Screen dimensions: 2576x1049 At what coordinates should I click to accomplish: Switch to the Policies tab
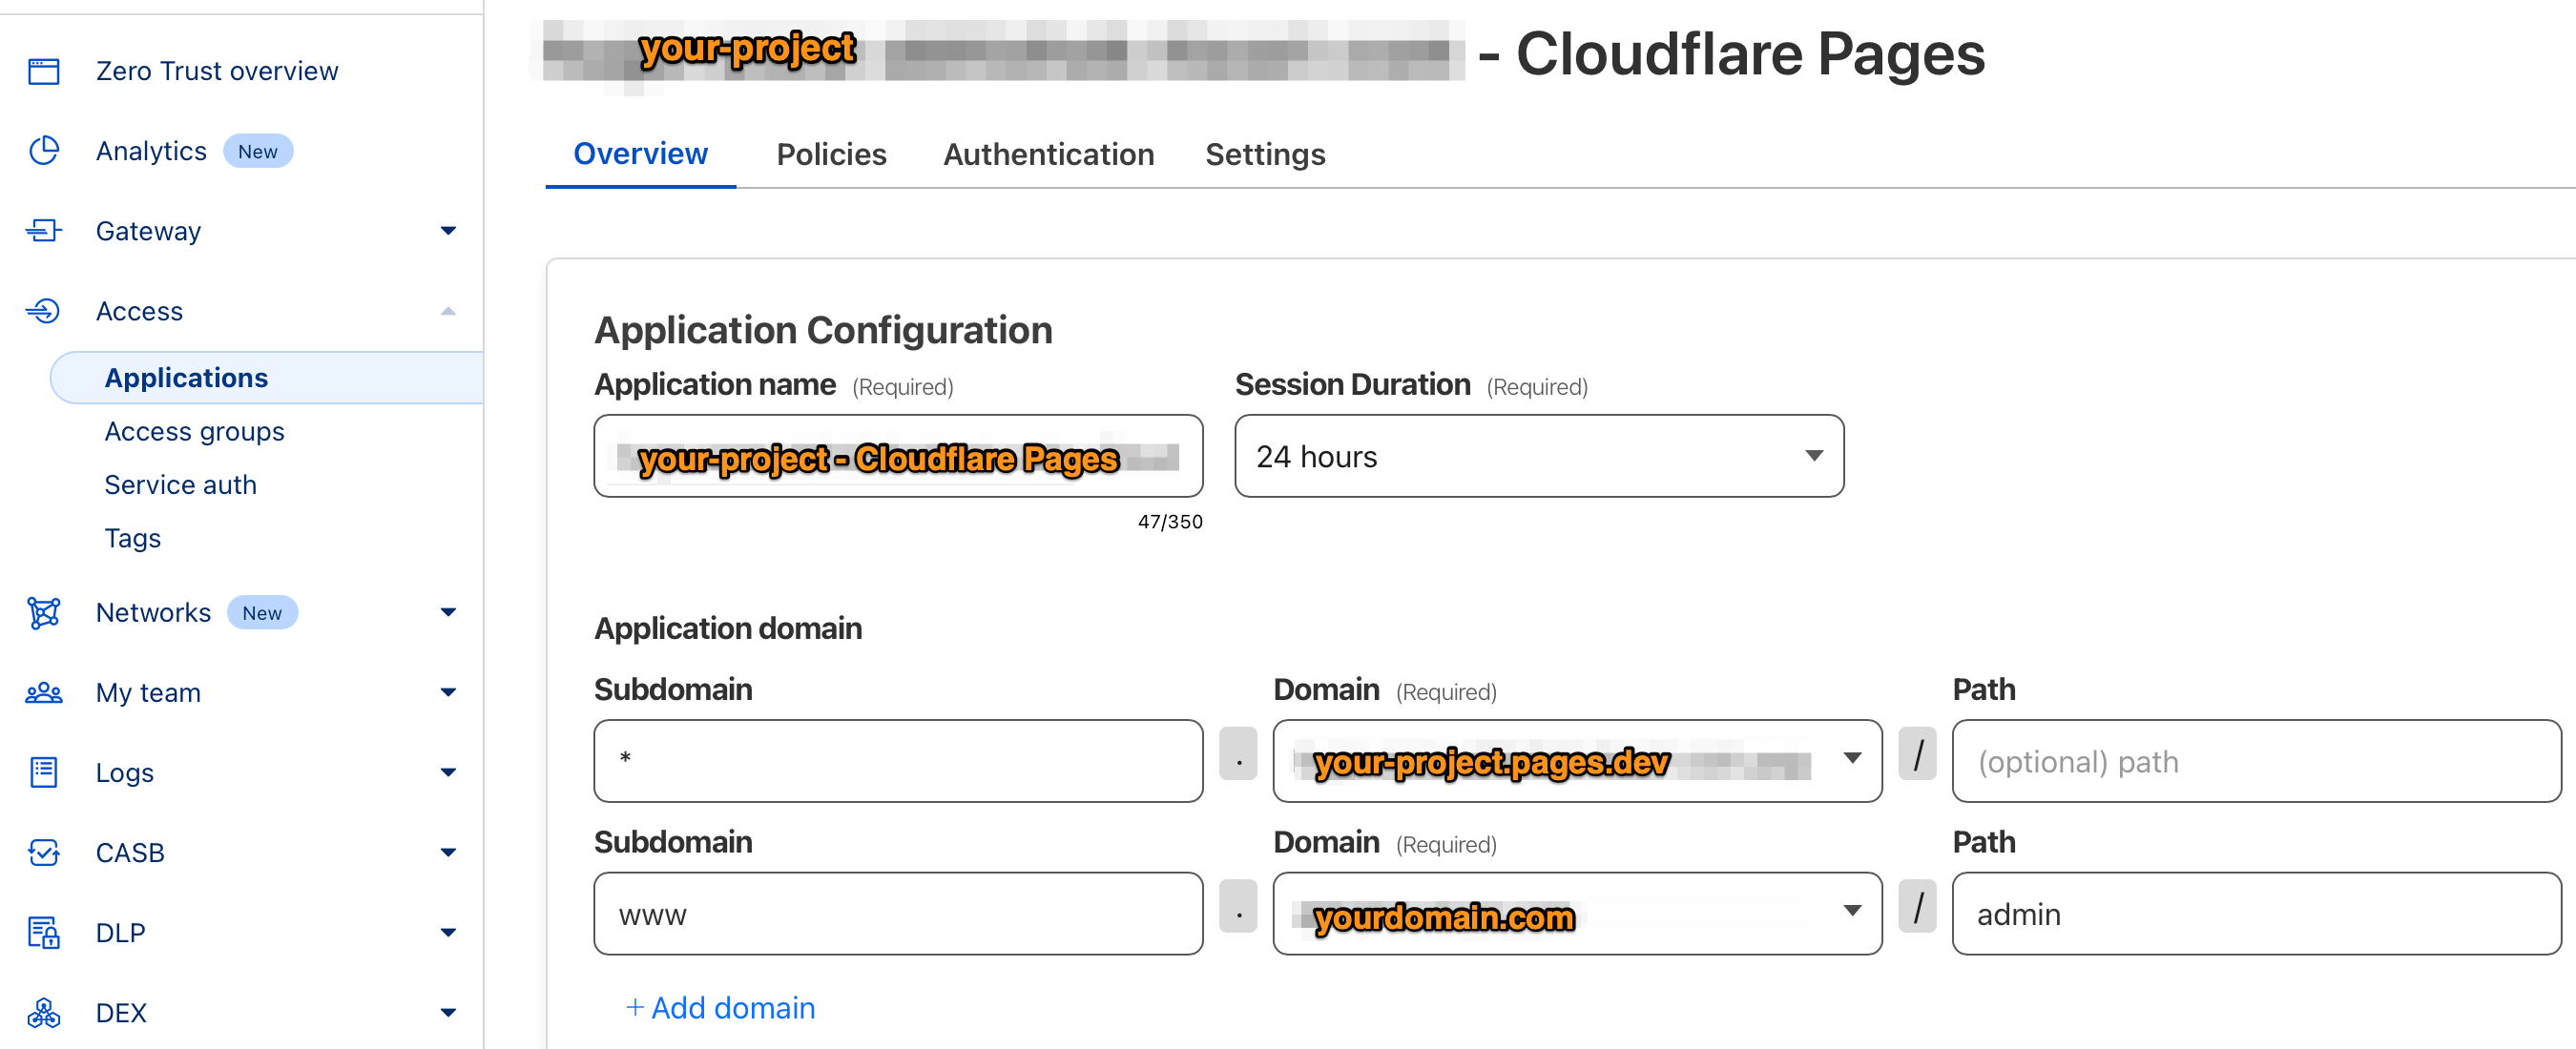point(830,154)
